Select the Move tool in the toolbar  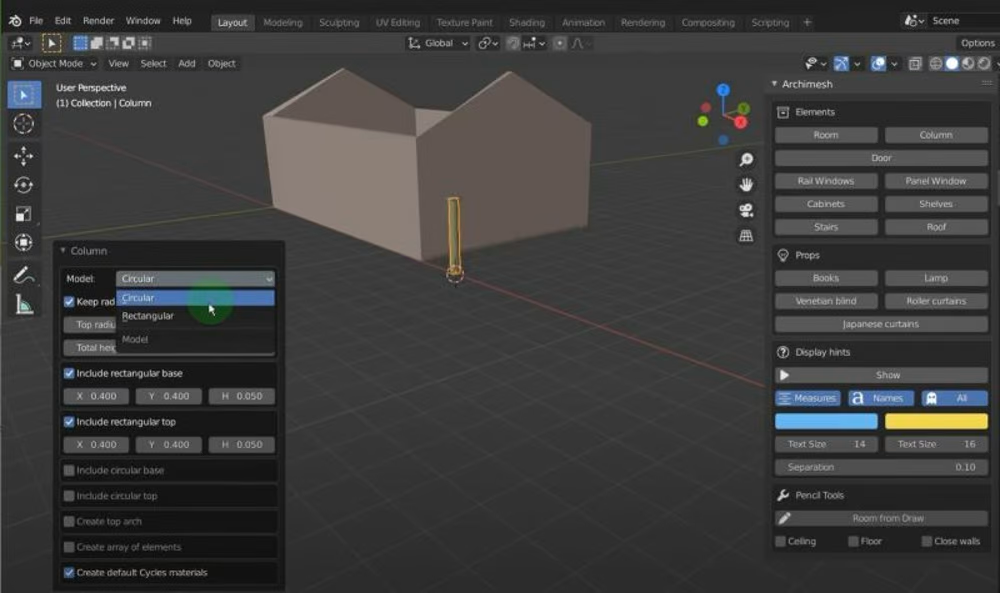click(x=24, y=155)
